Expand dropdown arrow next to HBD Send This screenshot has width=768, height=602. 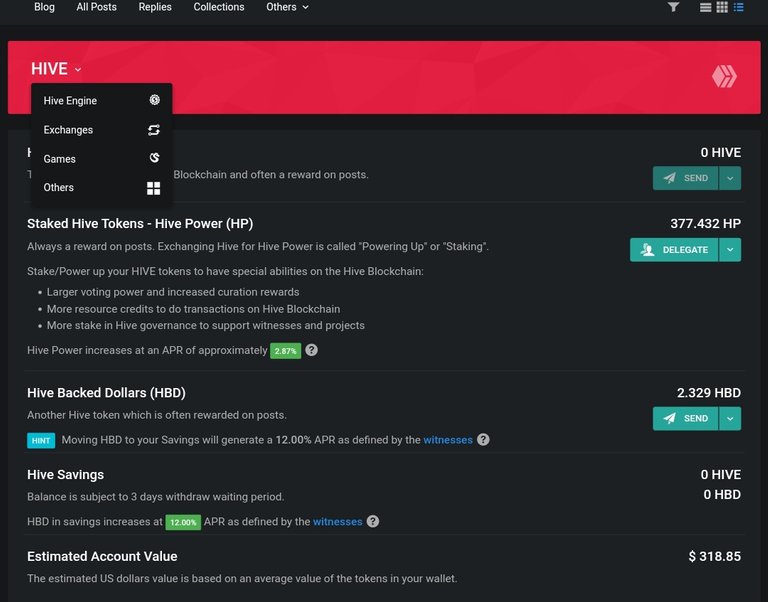tap(730, 418)
